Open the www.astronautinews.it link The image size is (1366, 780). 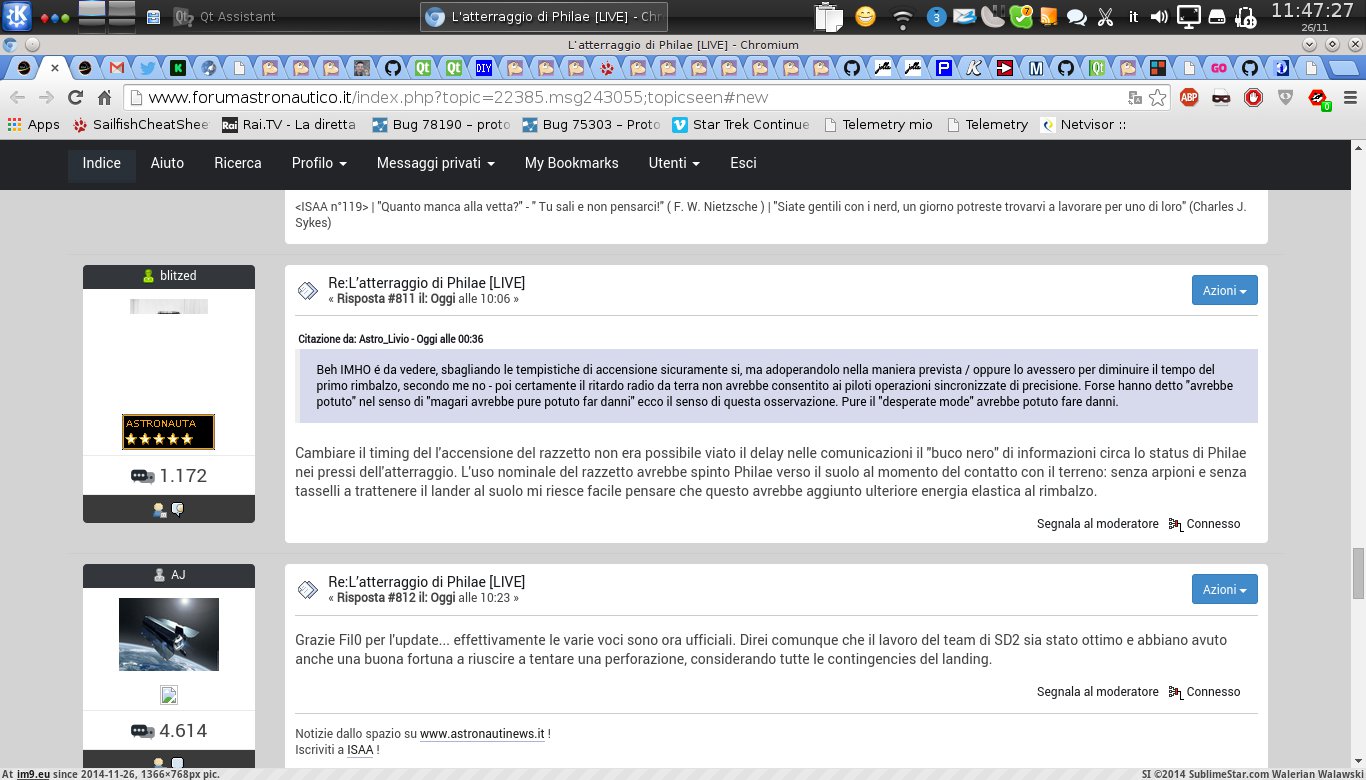[x=482, y=733]
